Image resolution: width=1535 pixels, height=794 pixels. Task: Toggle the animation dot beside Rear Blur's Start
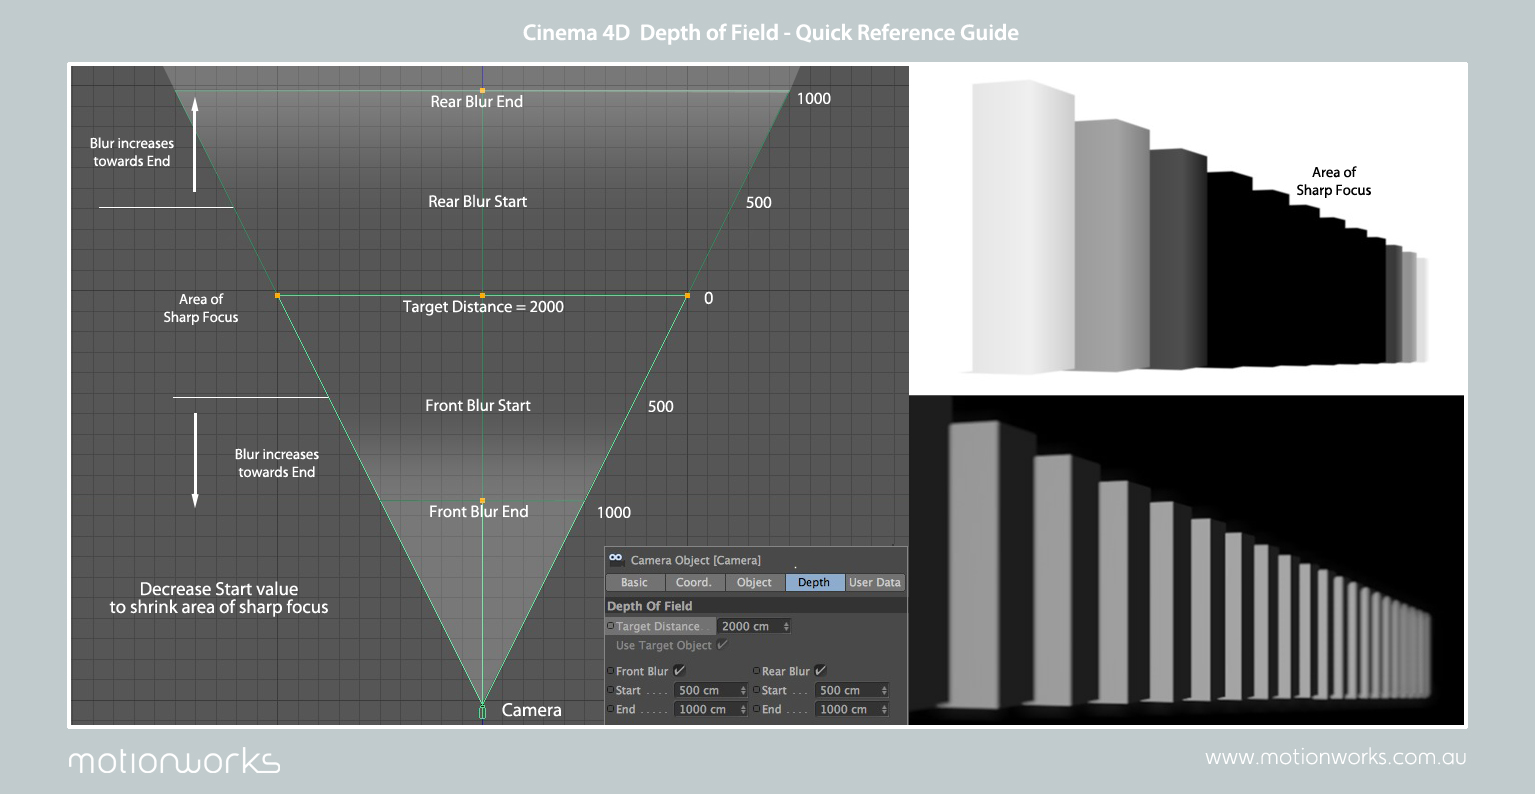click(756, 690)
